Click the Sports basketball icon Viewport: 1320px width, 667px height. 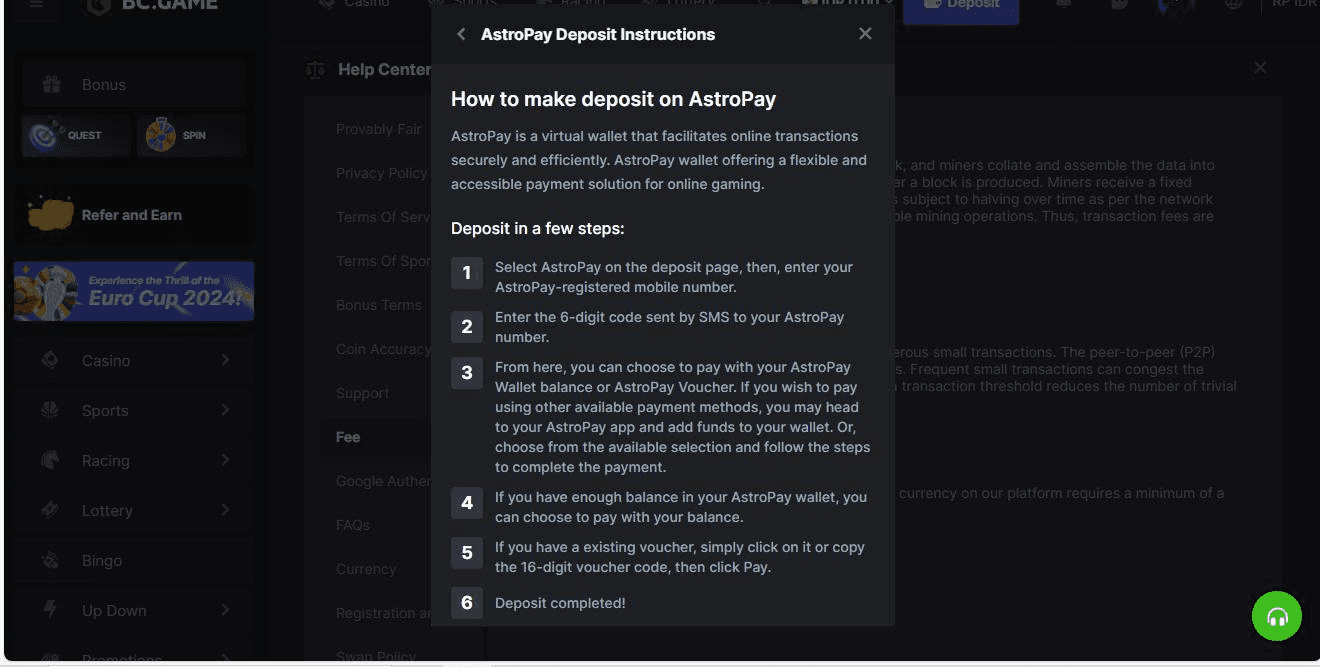[50, 410]
